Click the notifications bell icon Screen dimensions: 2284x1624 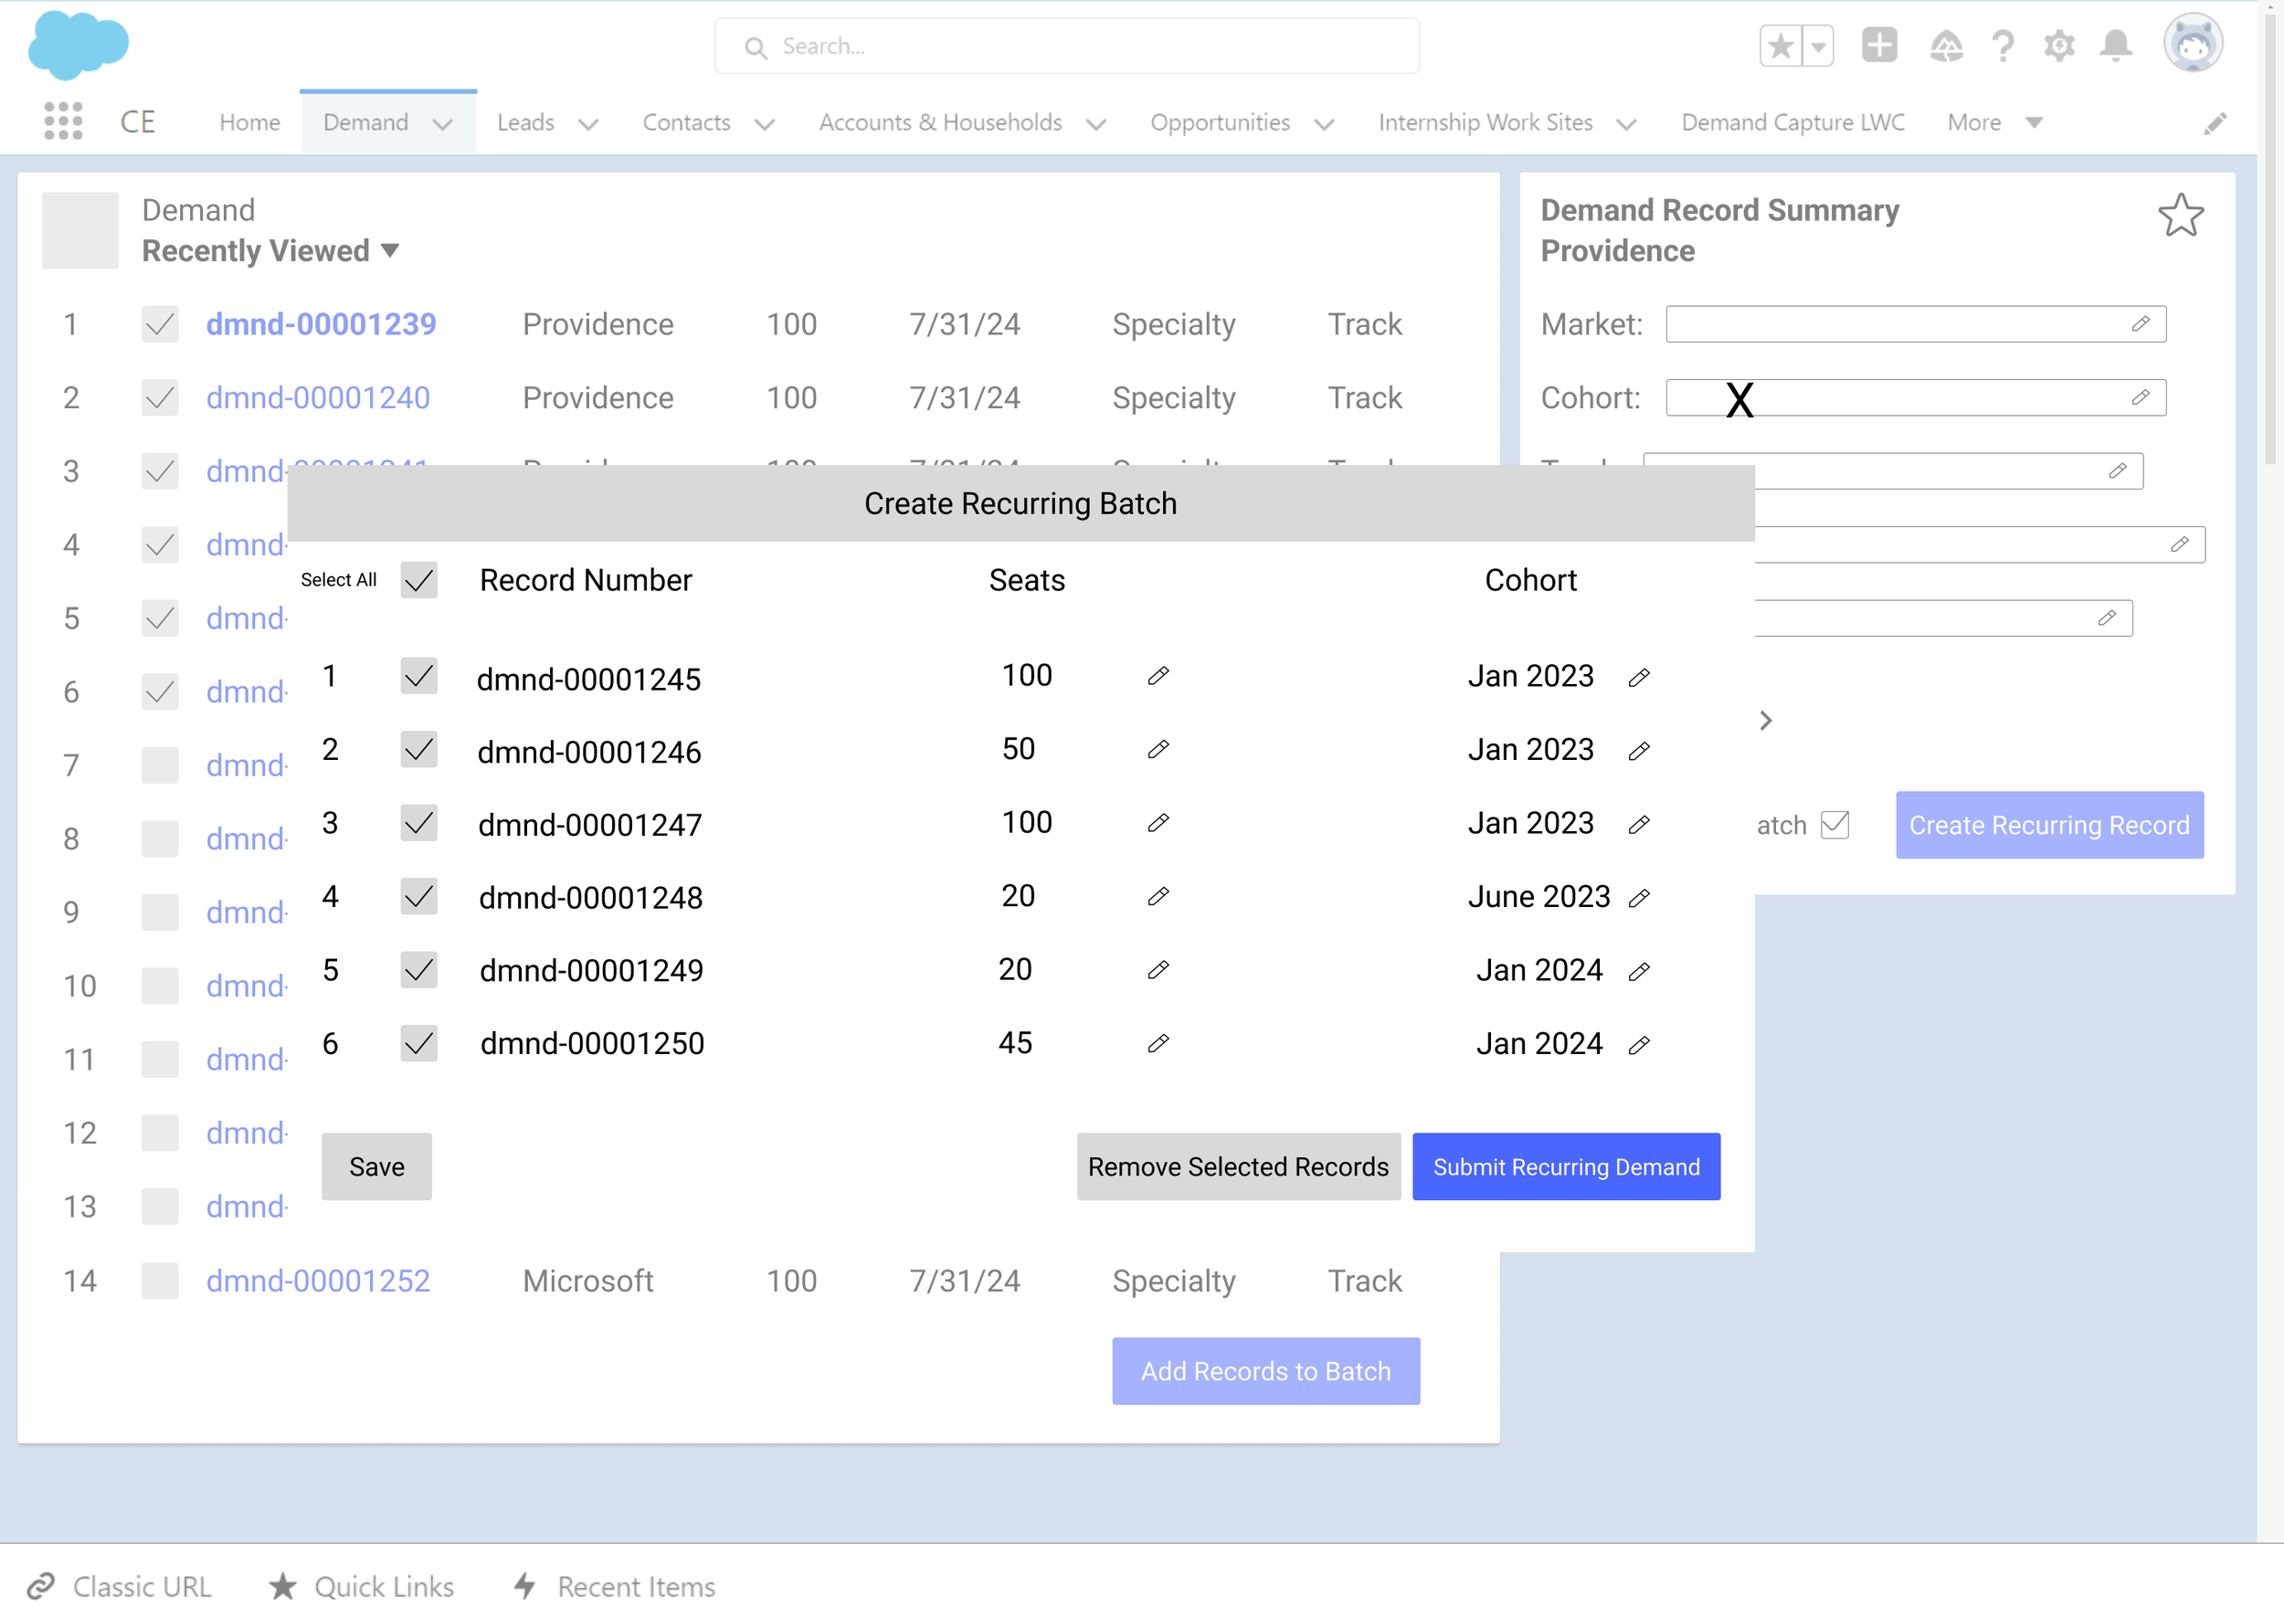(x=2115, y=46)
